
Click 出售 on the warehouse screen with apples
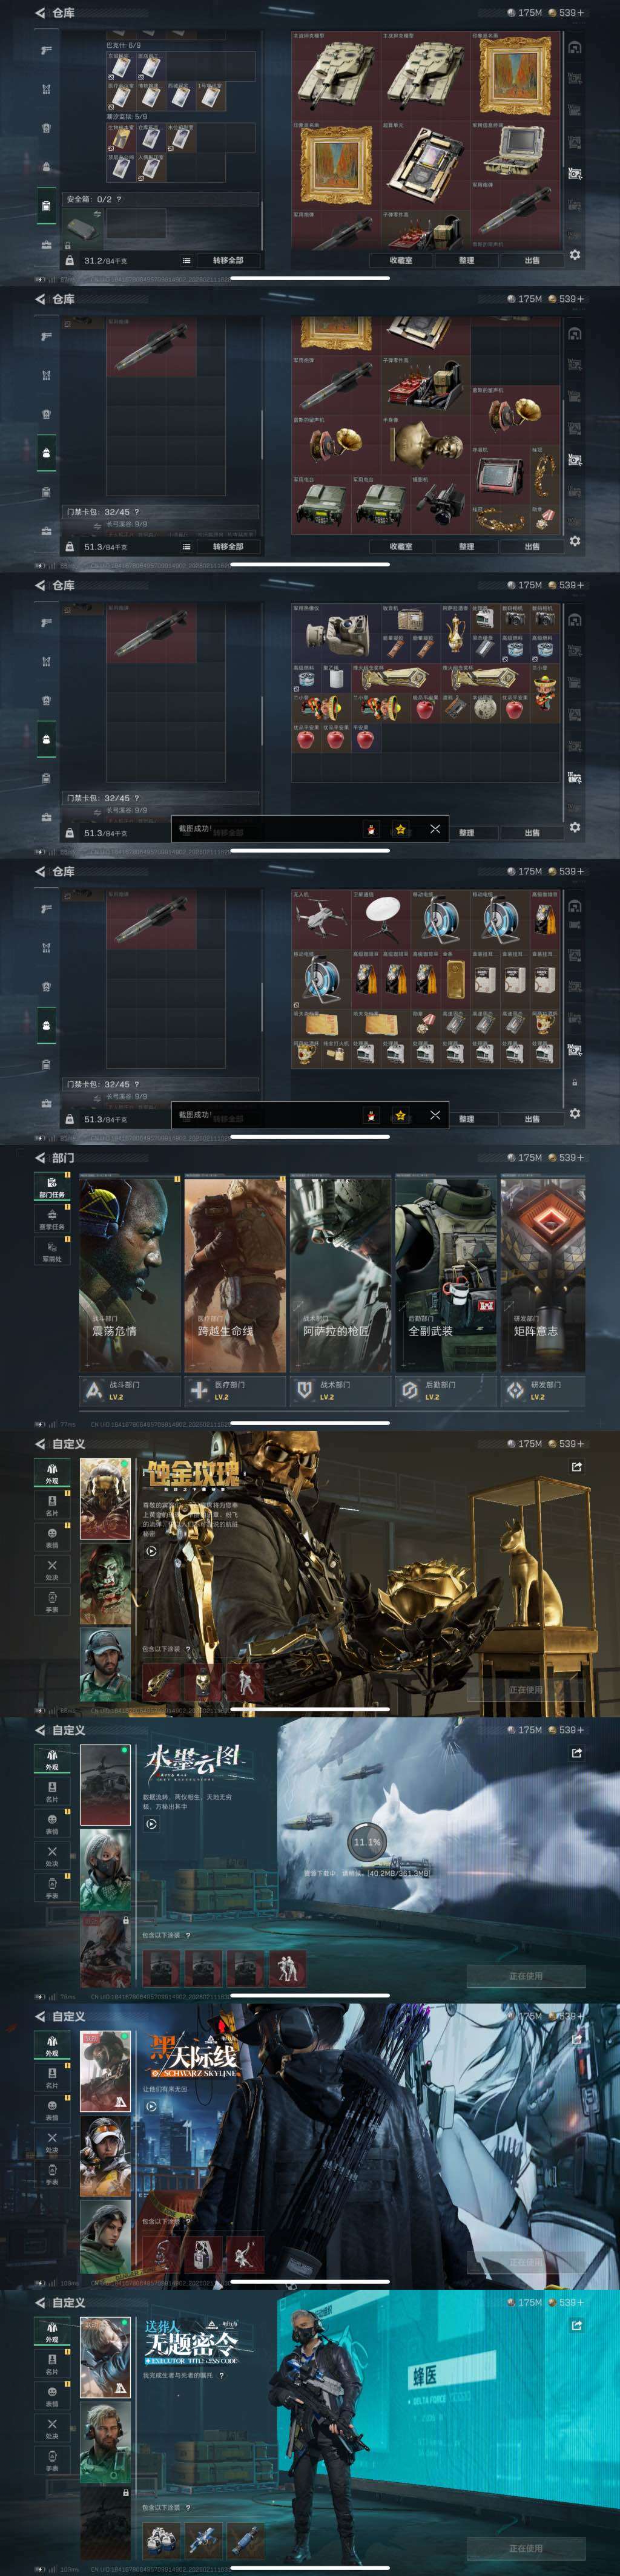pos(532,833)
